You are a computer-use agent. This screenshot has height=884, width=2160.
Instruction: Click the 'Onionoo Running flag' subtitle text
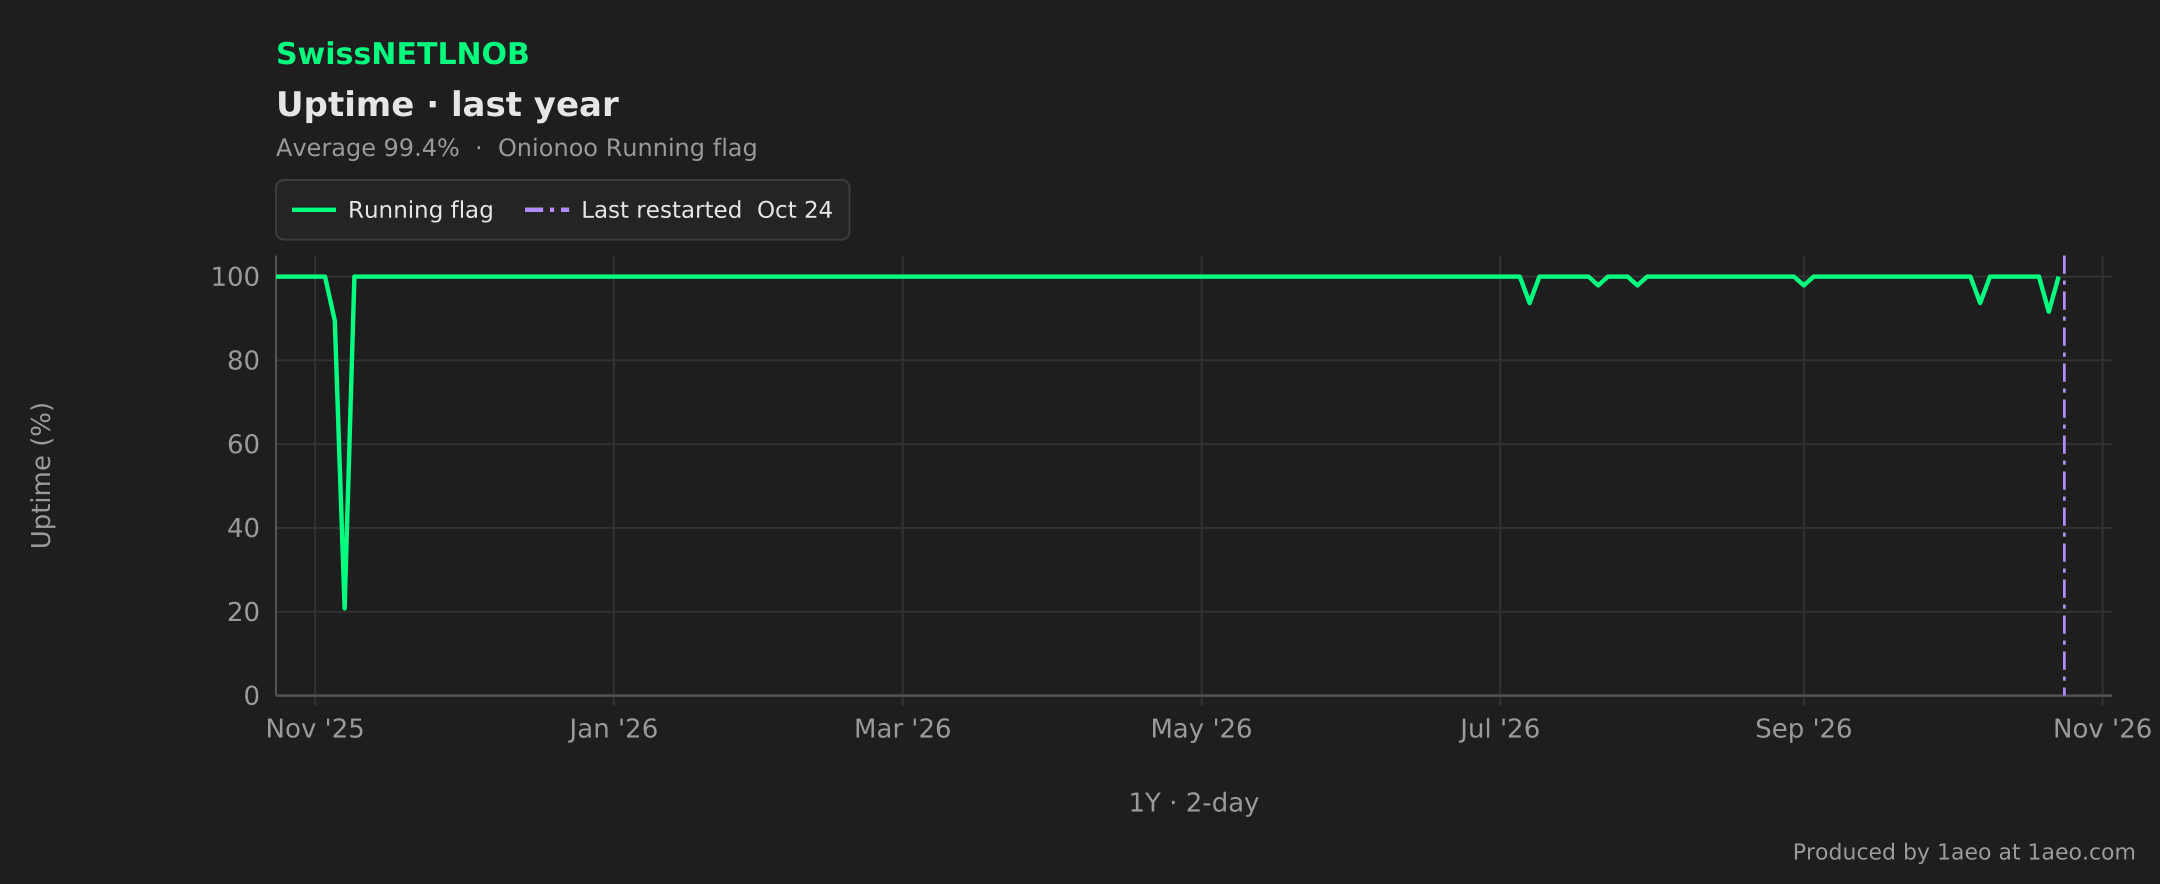tap(627, 148)
